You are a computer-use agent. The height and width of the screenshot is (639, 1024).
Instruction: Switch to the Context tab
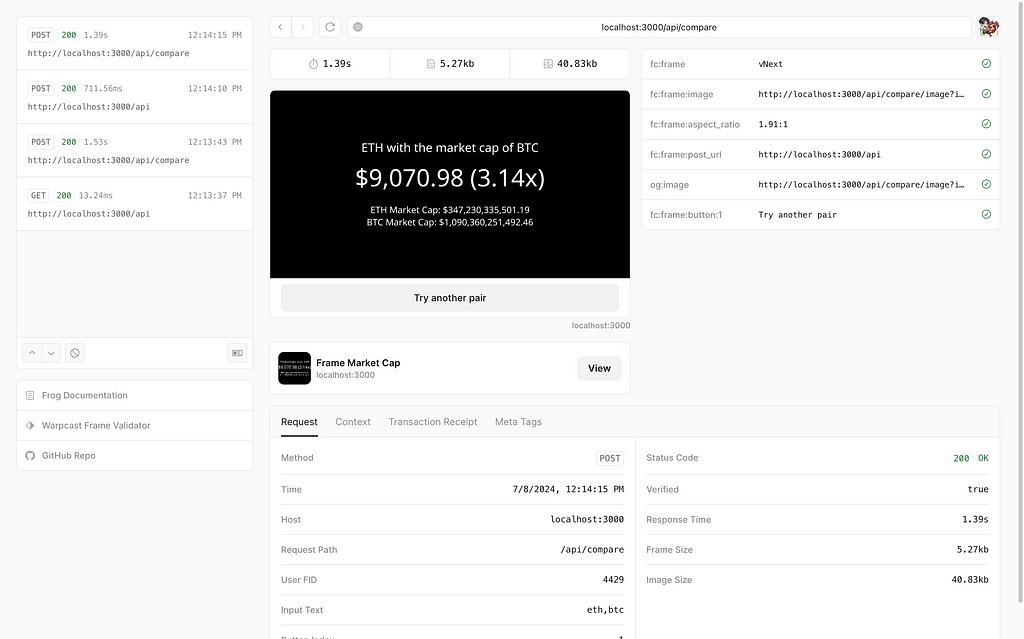[x=353, y=422]
